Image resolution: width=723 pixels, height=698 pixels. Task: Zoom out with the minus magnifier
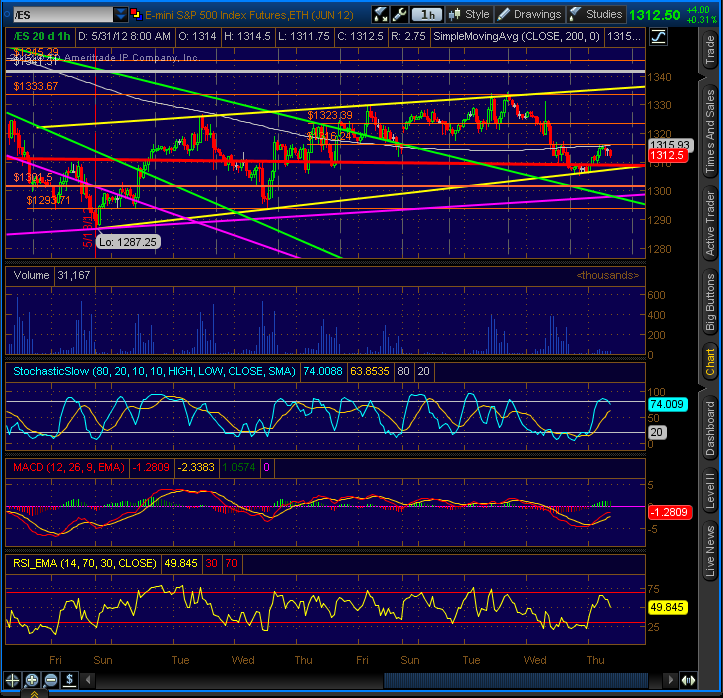[51, 680]
